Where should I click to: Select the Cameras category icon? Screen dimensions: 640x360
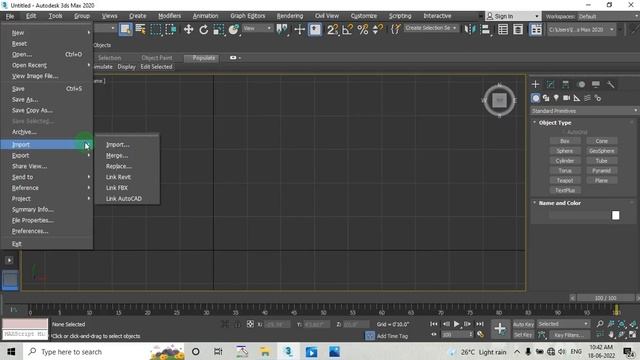point(567,98)
